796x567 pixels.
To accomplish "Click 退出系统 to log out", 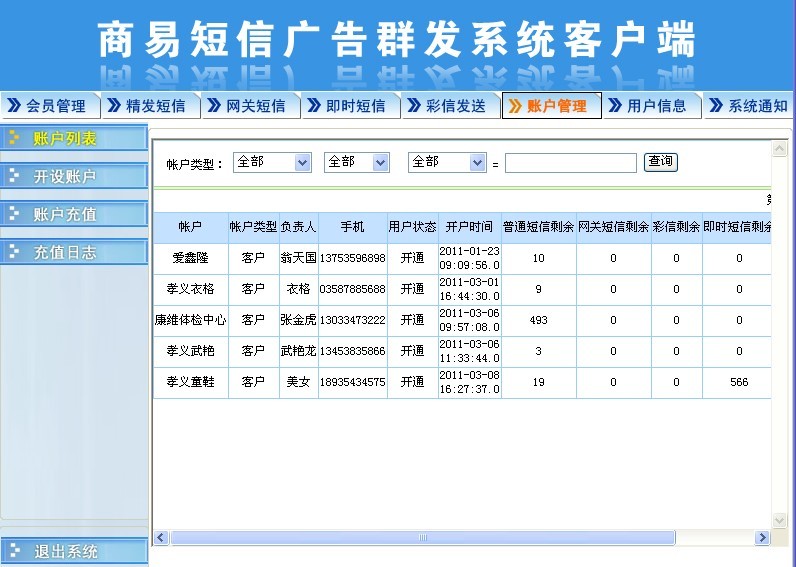I will 74,551.
